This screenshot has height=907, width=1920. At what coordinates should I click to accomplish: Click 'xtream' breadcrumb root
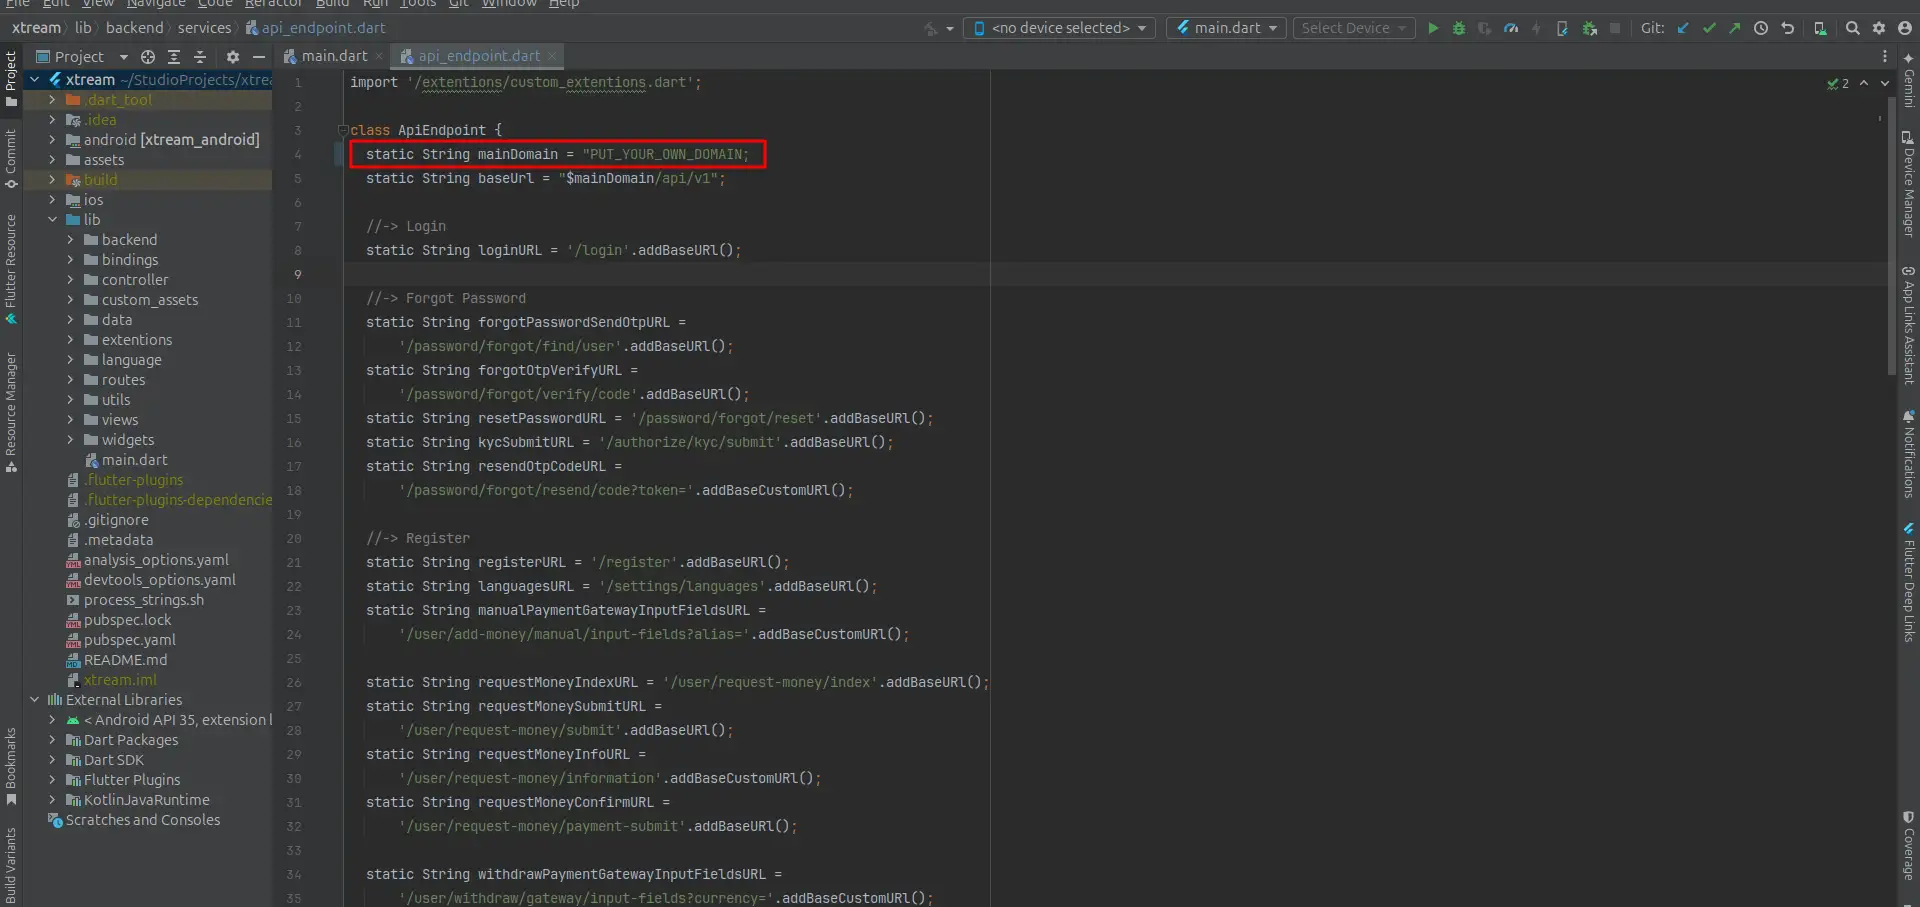click(x=36, y=28)
